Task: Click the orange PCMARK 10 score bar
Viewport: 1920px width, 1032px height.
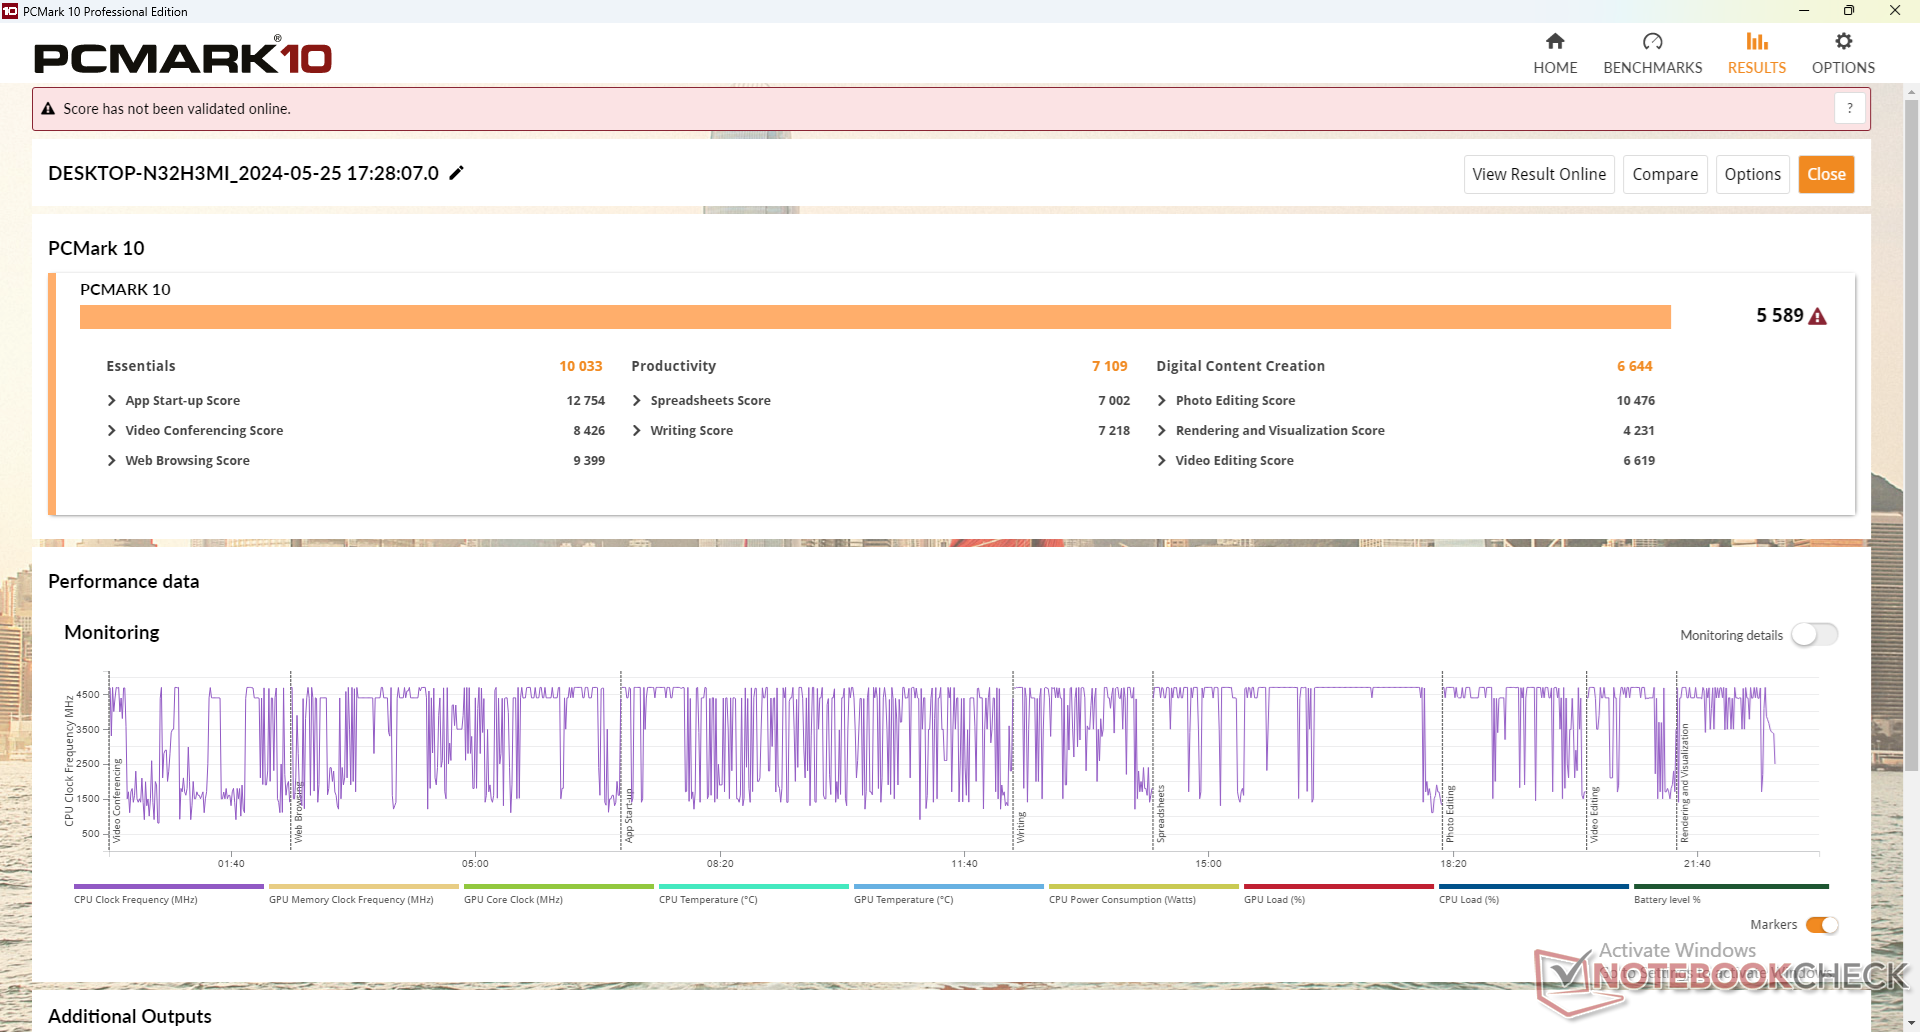Action: [875, 317]
